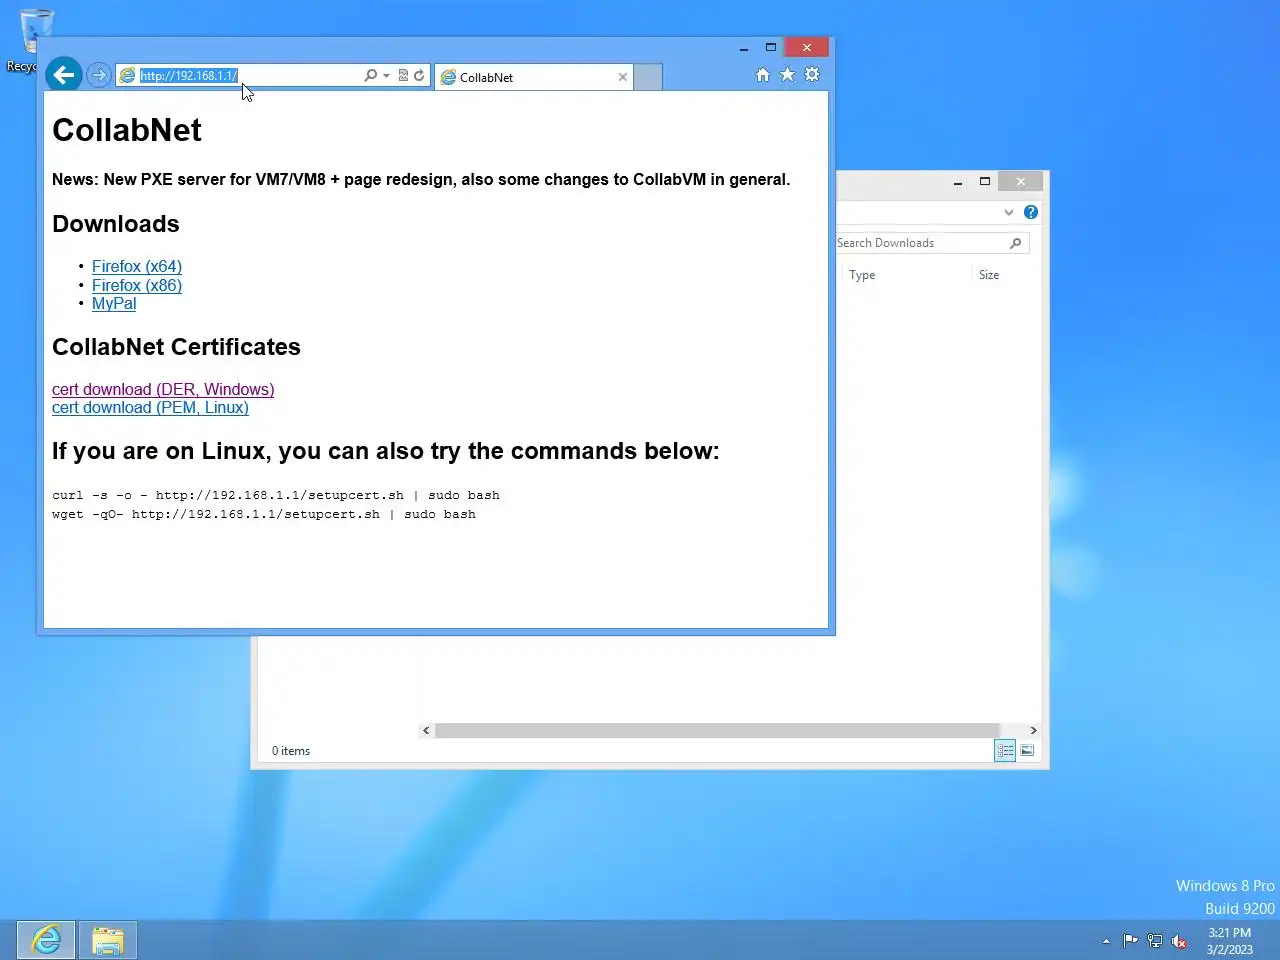This screenshot has height=960, width=1280.
Task: Open the taskbar clock showing 3:21 PM
Action: 1230,941
